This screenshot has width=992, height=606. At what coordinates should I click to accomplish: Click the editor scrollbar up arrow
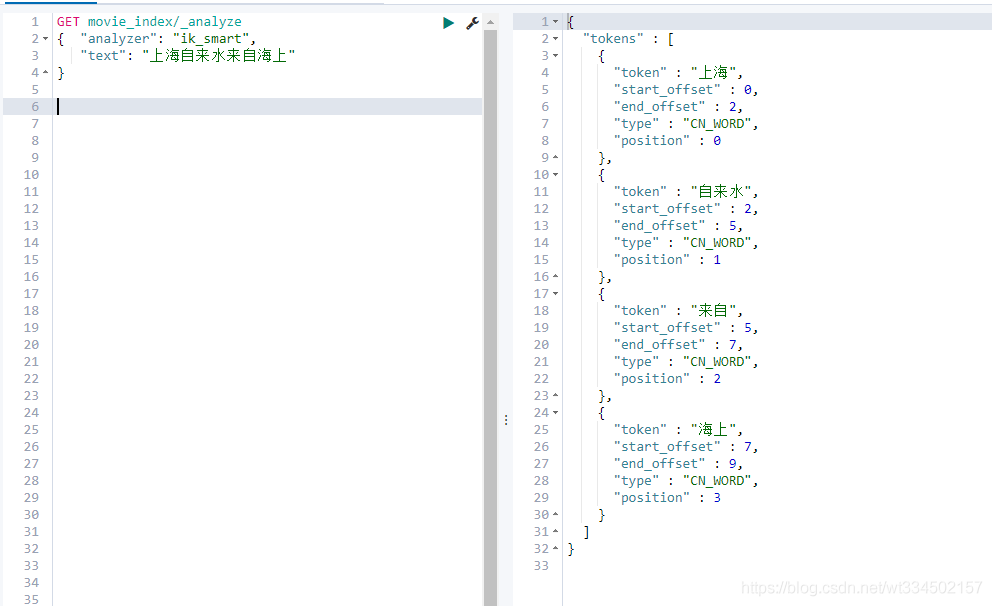[x=490, y=22]
